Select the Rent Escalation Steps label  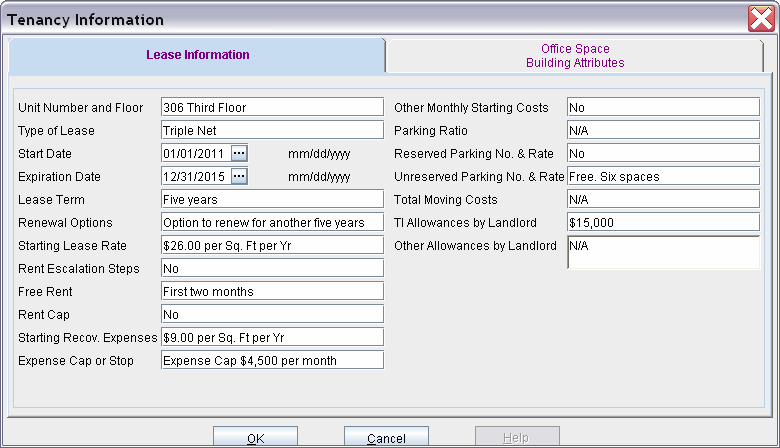pyautogui.click(x=79, y=269)
